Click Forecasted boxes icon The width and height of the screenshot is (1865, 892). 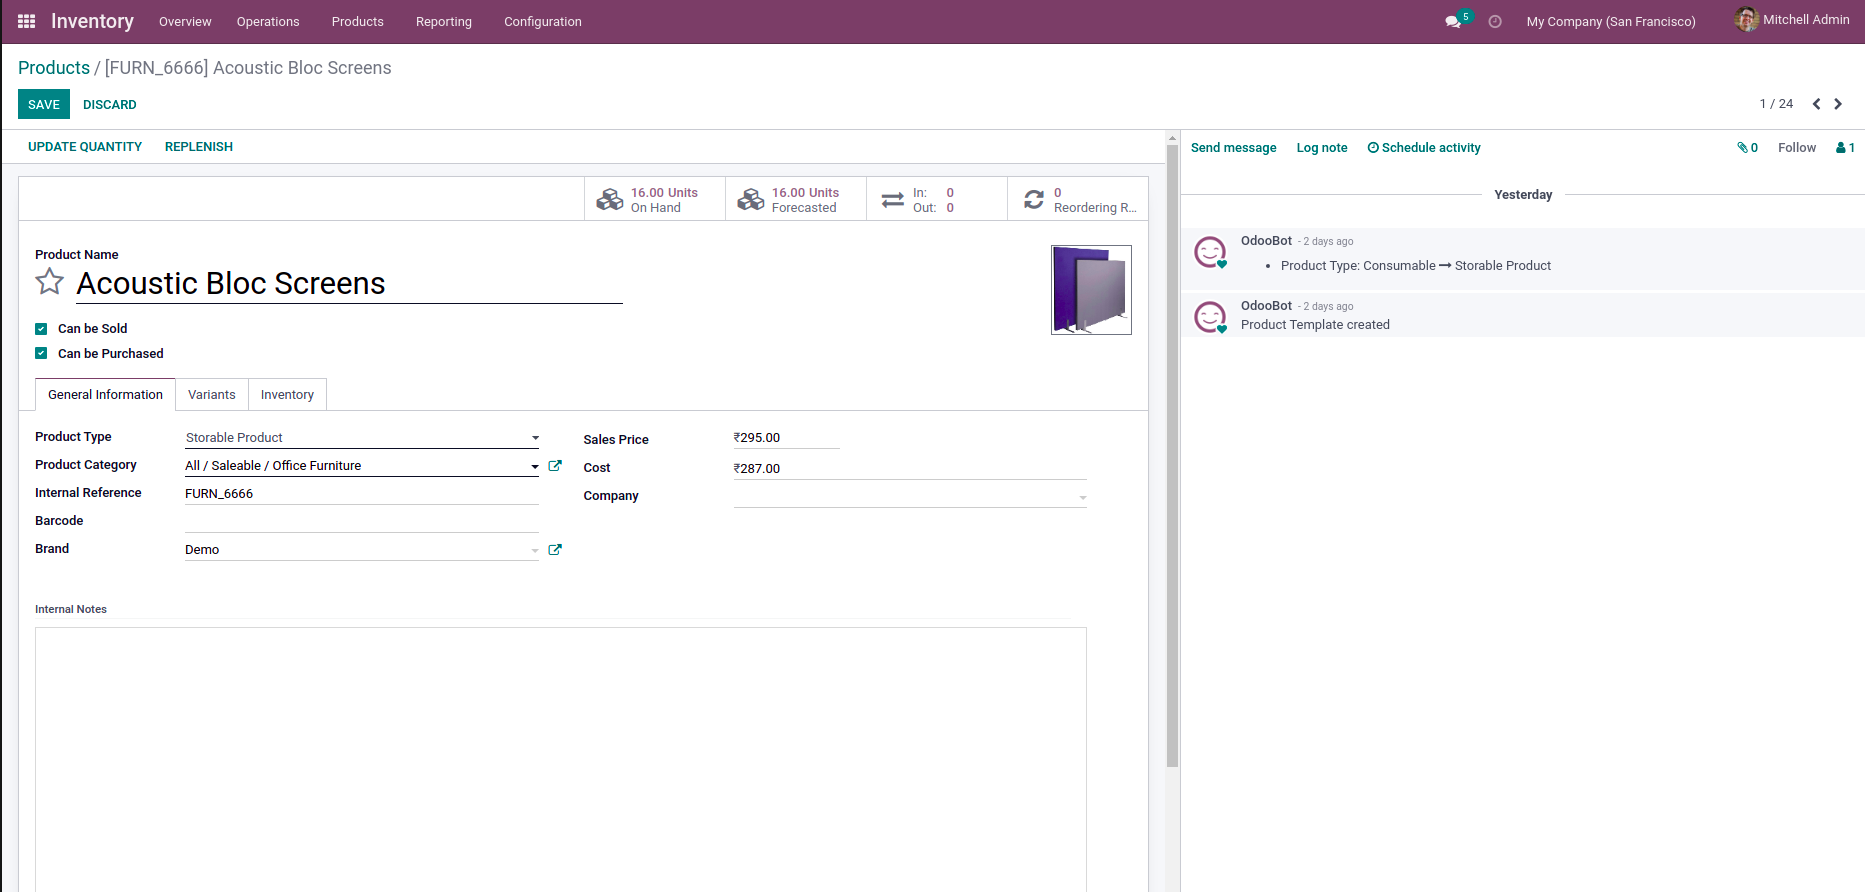point(750,200)
